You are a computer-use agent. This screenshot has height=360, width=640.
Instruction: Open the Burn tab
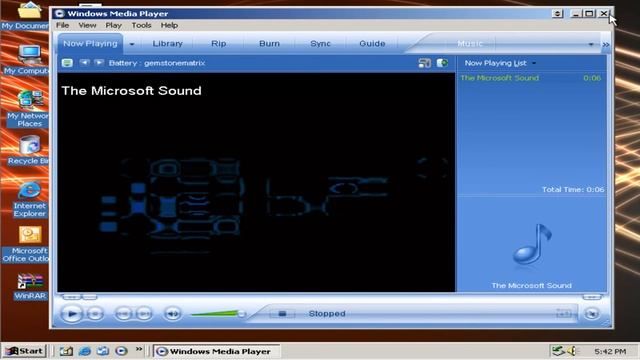click(269, 43)
